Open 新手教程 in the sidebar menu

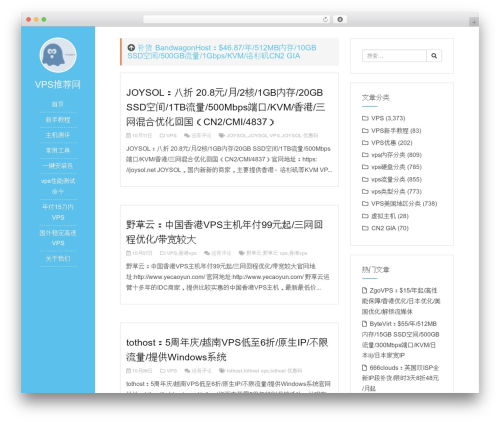tap(58, 120)
